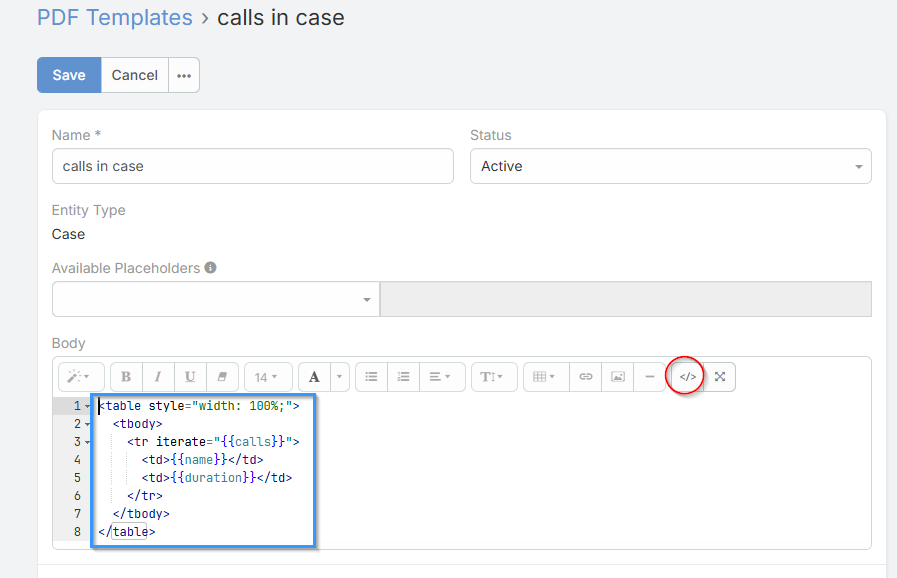Insert a picture into the body
897x578 pixels.
tap(618, 377)
